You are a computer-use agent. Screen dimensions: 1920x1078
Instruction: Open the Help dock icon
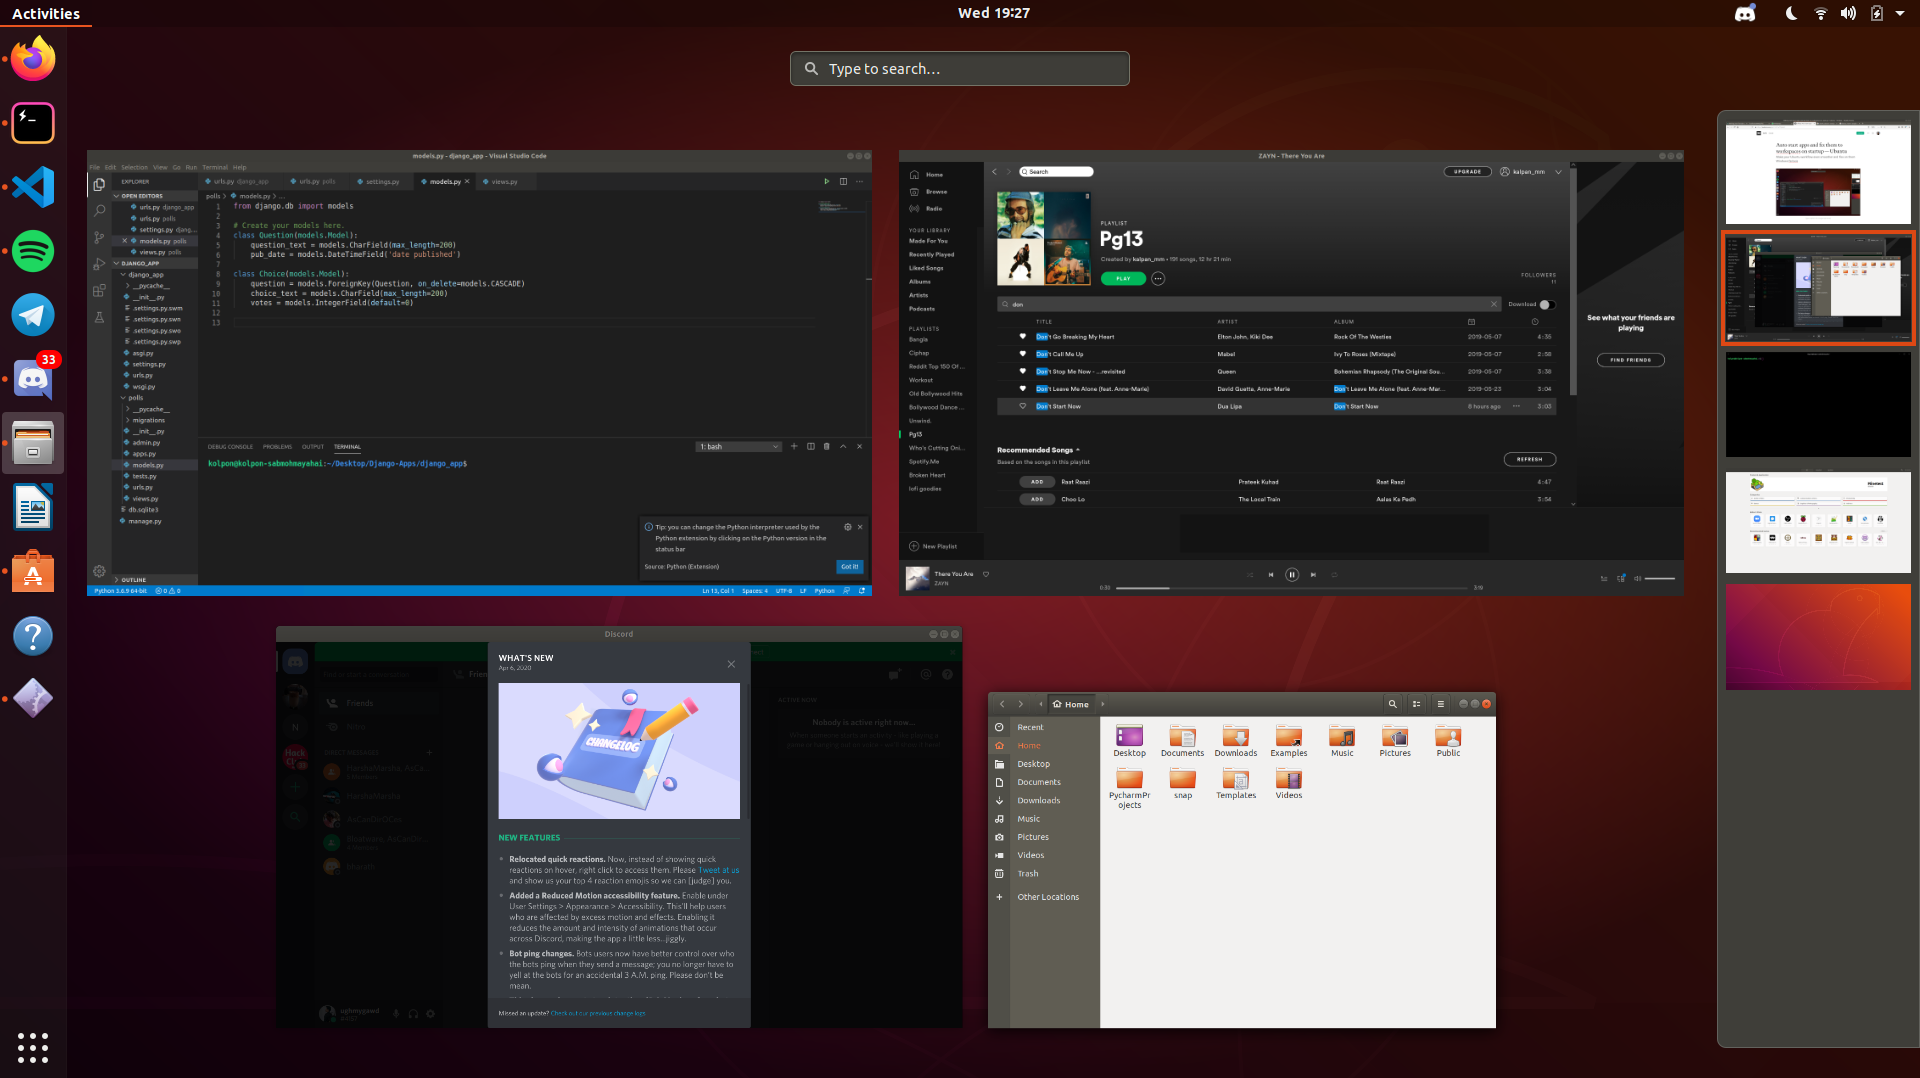[x=33, y=635]
